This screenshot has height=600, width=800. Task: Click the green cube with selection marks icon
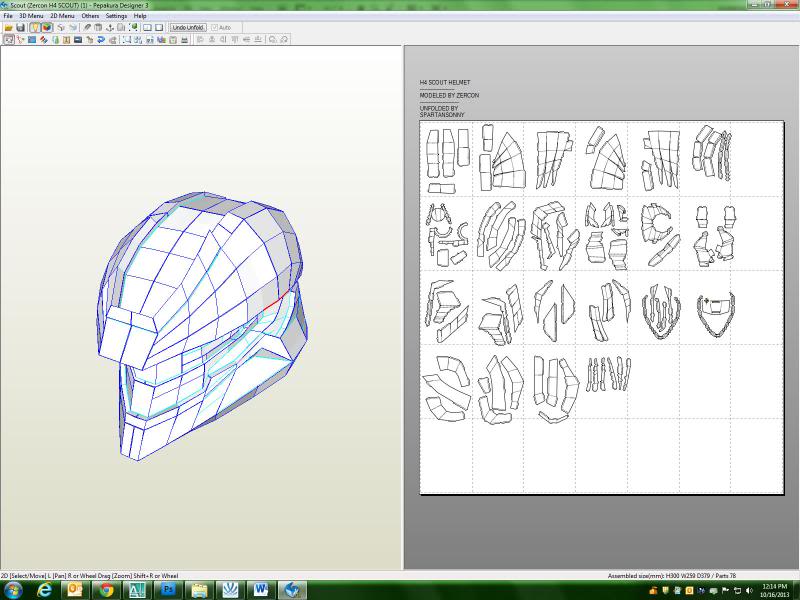point(134,28)
